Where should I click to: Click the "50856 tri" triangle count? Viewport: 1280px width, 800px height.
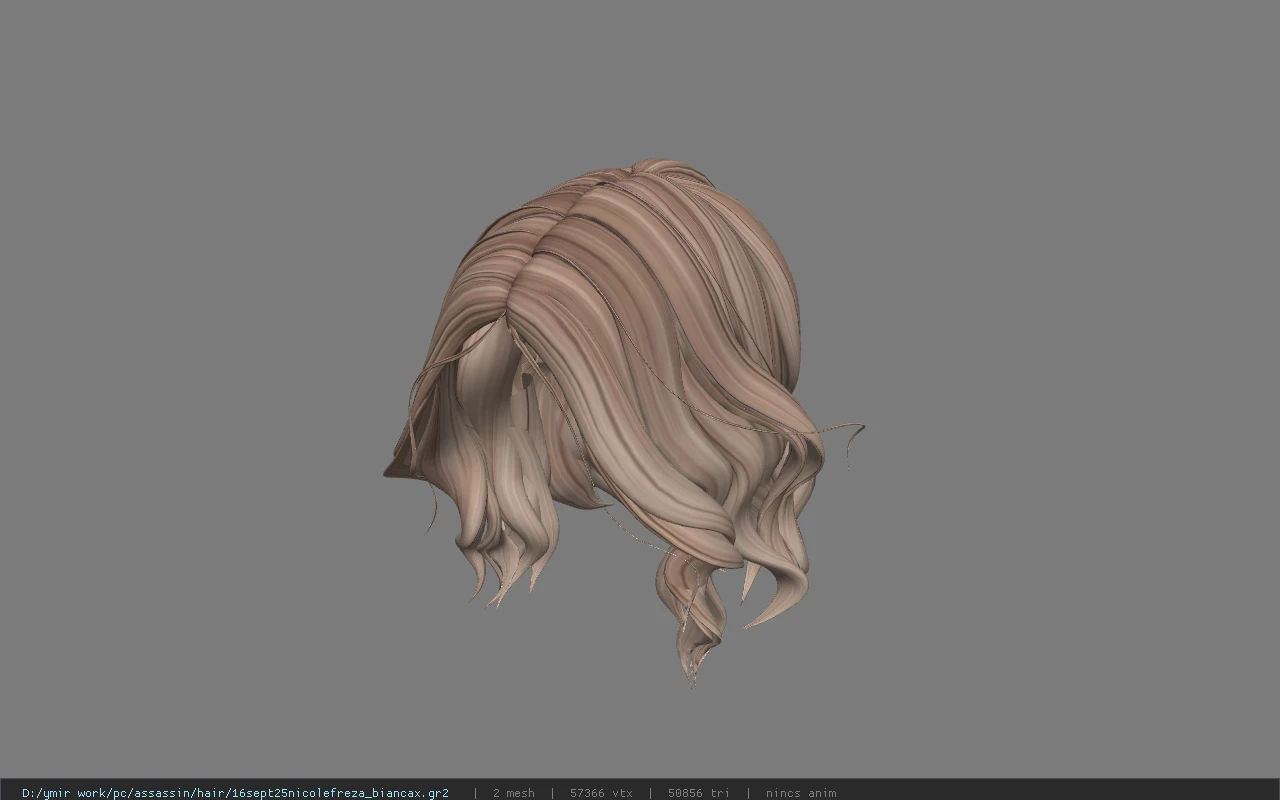coord(698,793)
